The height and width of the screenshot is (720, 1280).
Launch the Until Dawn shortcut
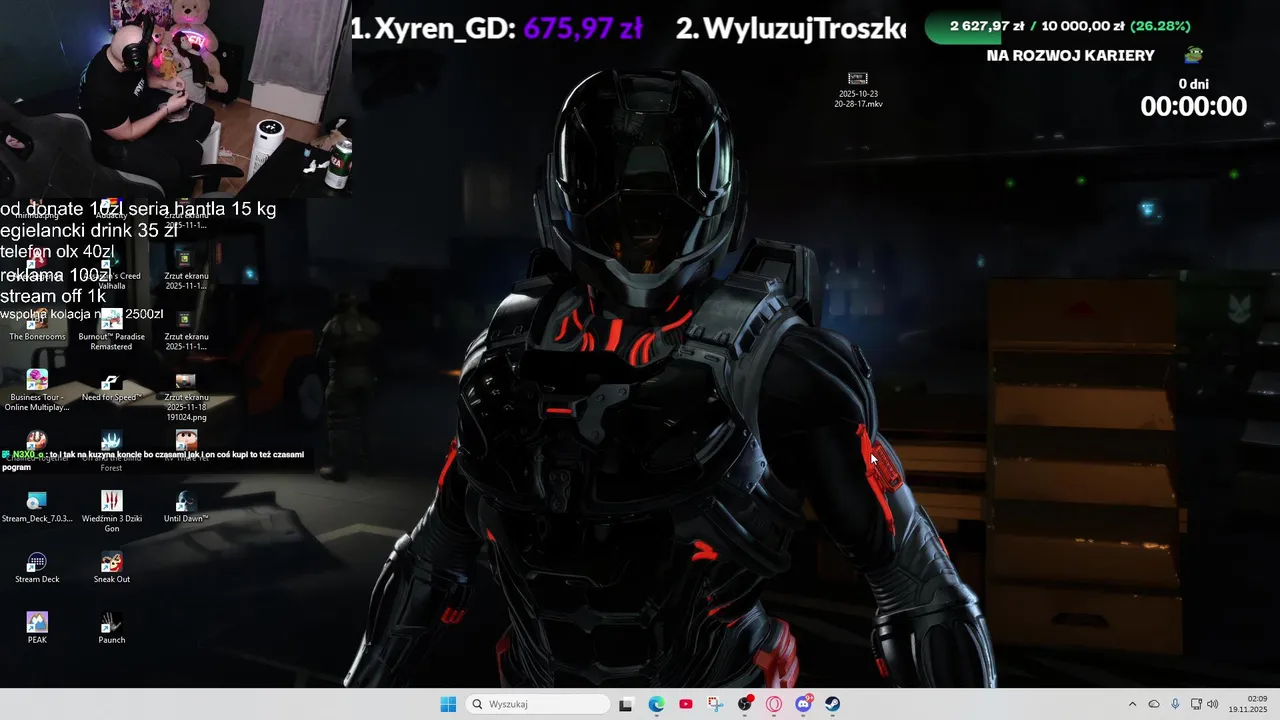click(x=185, y=508)
